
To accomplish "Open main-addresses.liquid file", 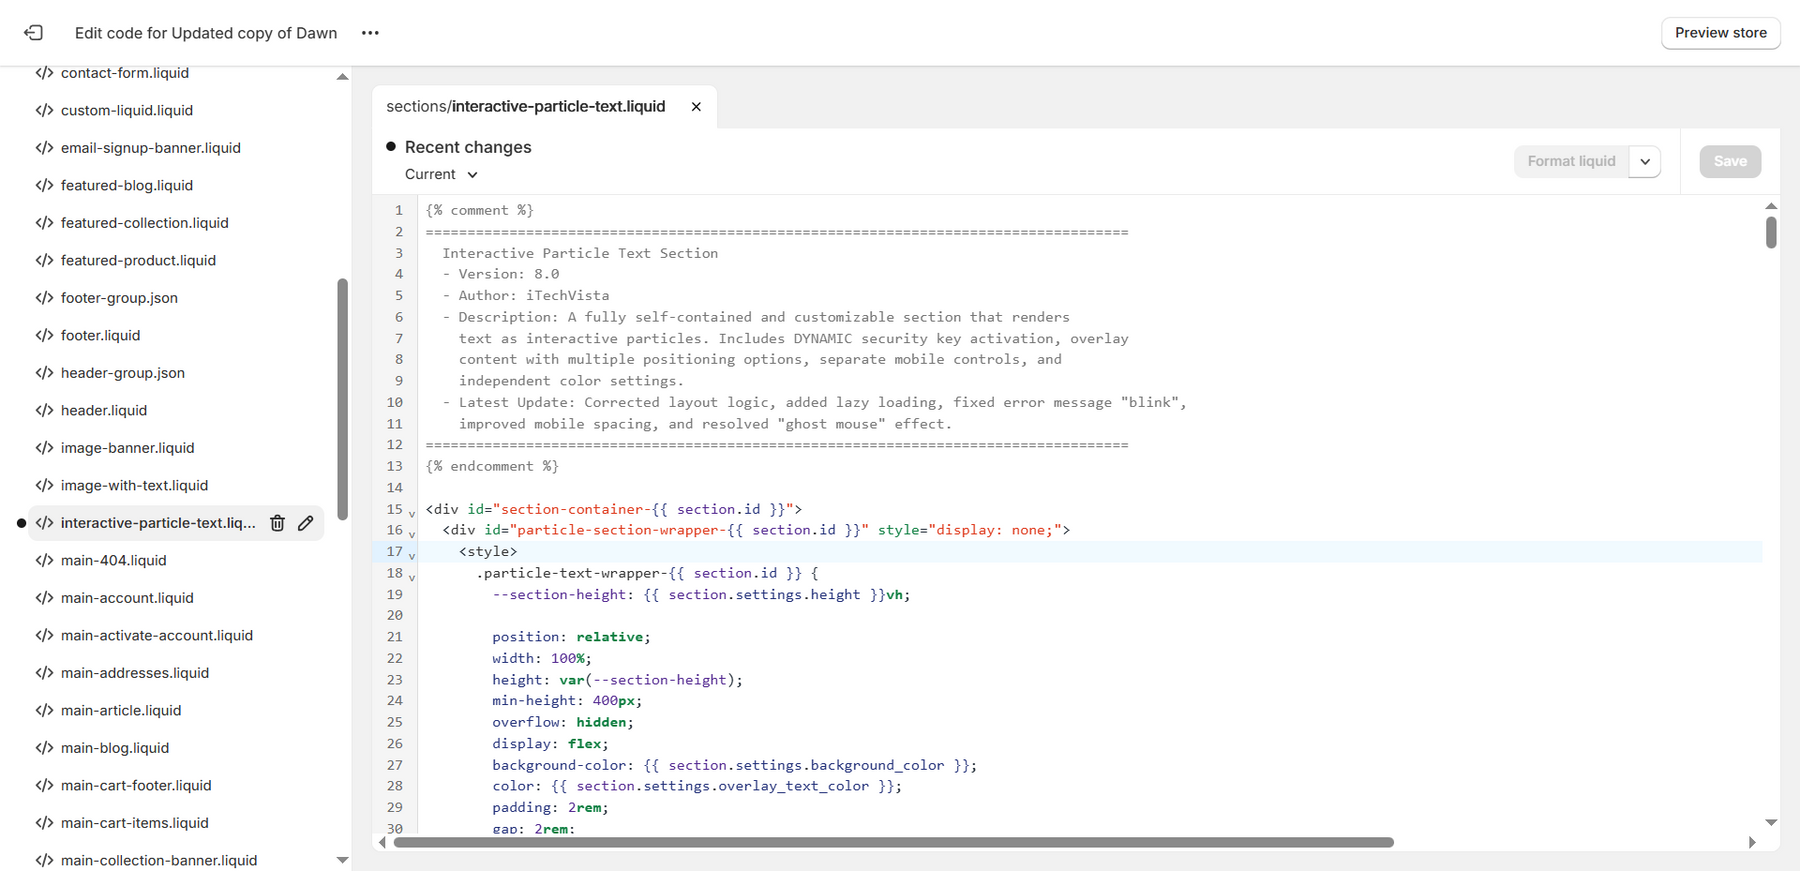I will [135, 673].
